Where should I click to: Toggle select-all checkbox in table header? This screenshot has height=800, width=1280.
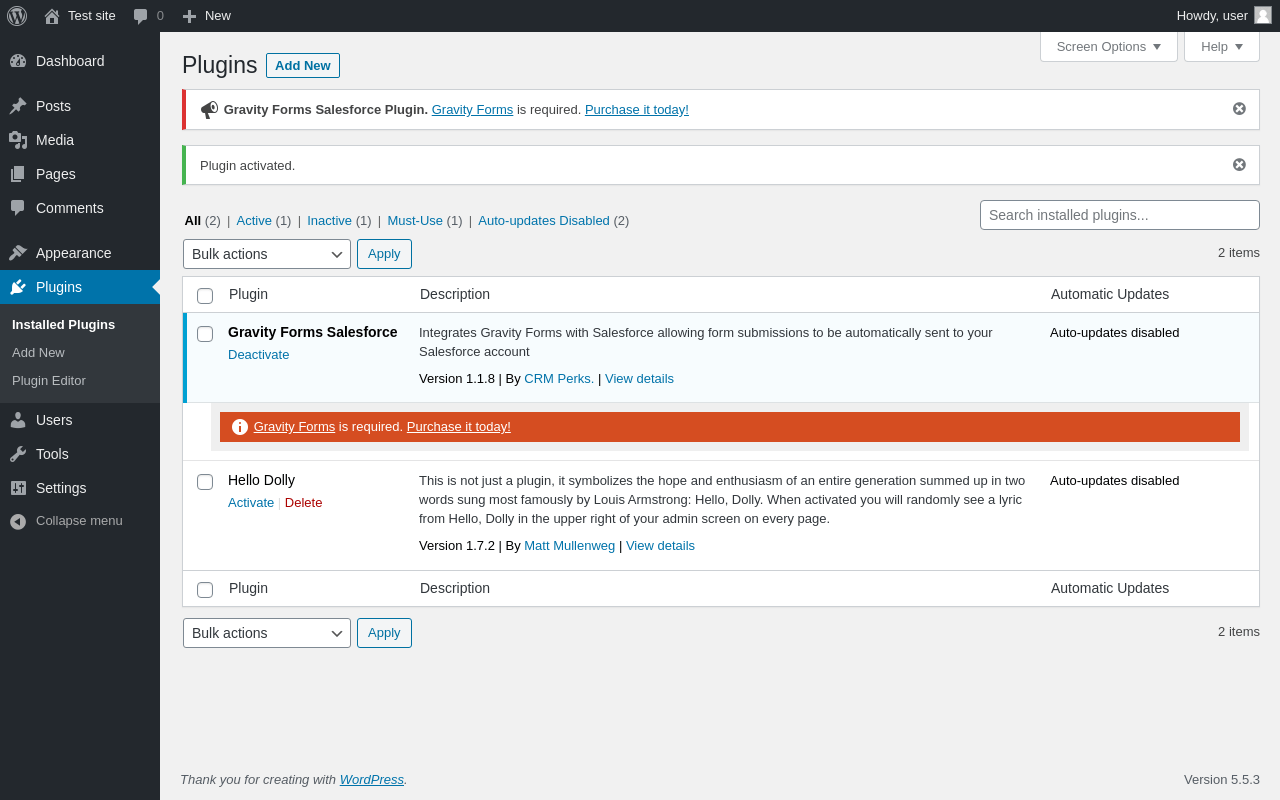click(x=205, y=296)
